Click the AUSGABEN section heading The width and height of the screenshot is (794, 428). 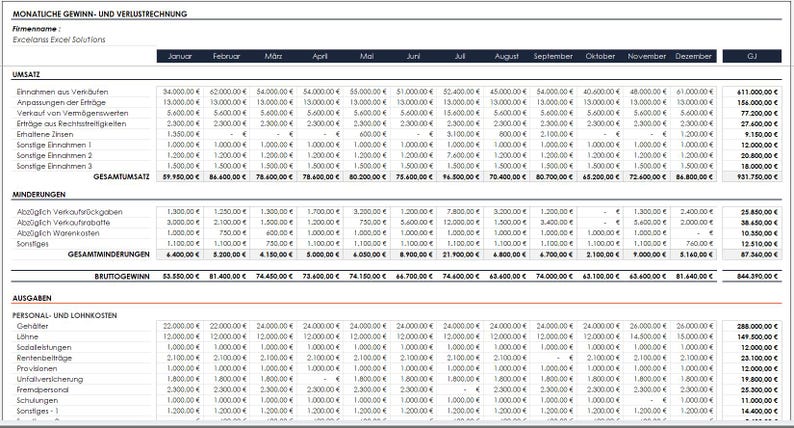(x=32, y=298)
